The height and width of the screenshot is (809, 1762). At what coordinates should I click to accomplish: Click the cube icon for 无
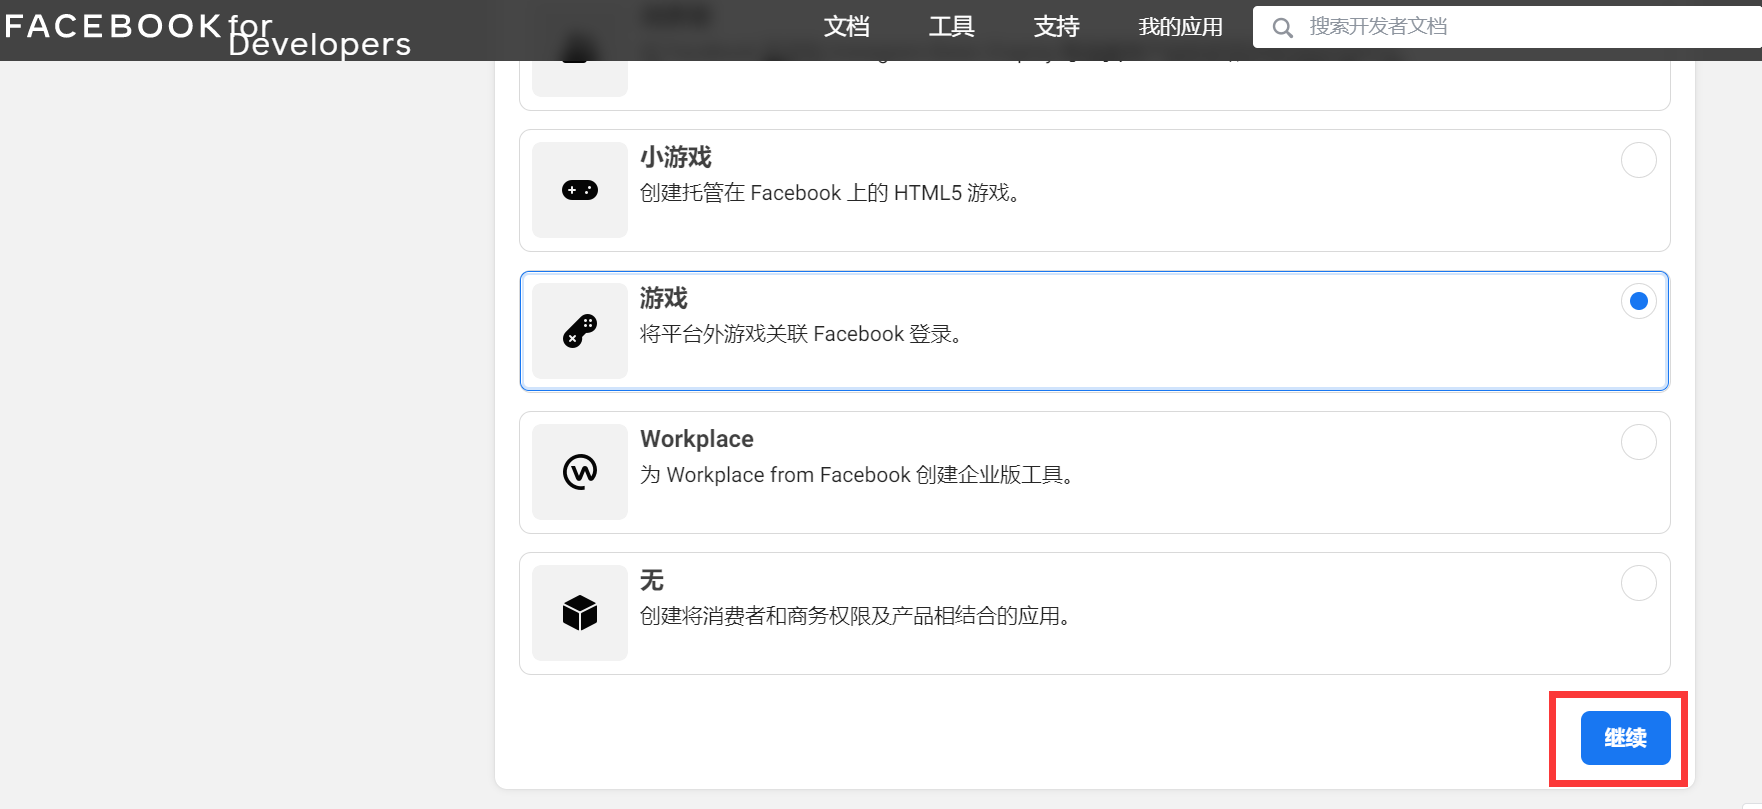click(580, 613)
